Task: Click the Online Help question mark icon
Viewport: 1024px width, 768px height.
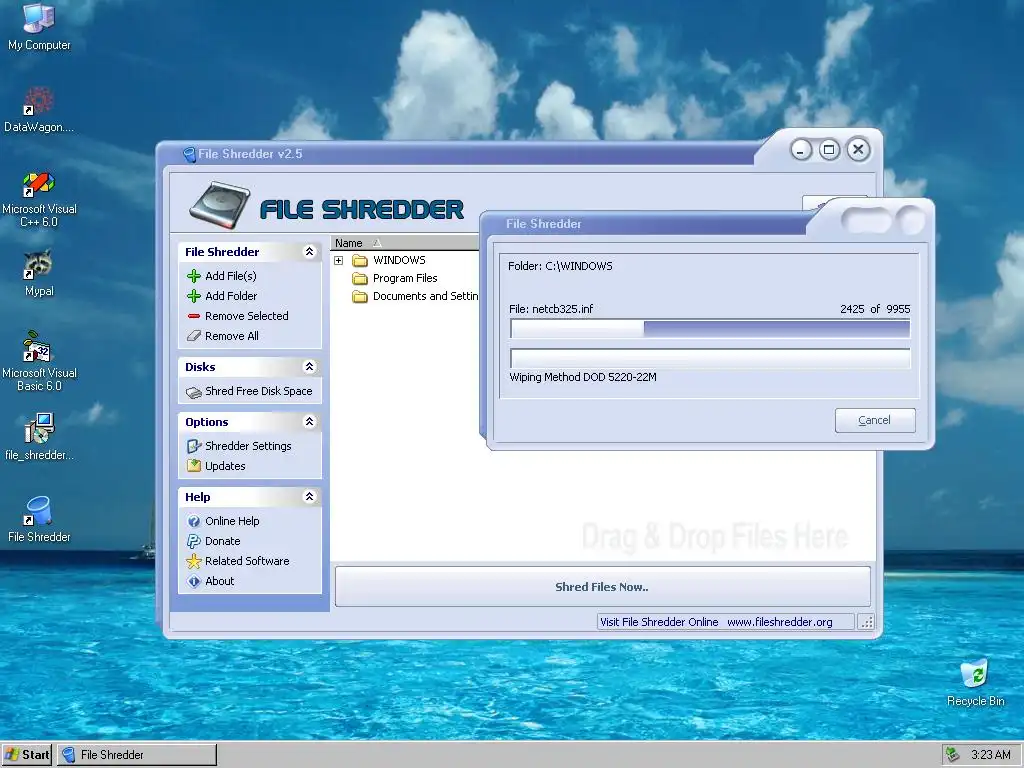Action: pyautogui.click(x=194, y=521)
